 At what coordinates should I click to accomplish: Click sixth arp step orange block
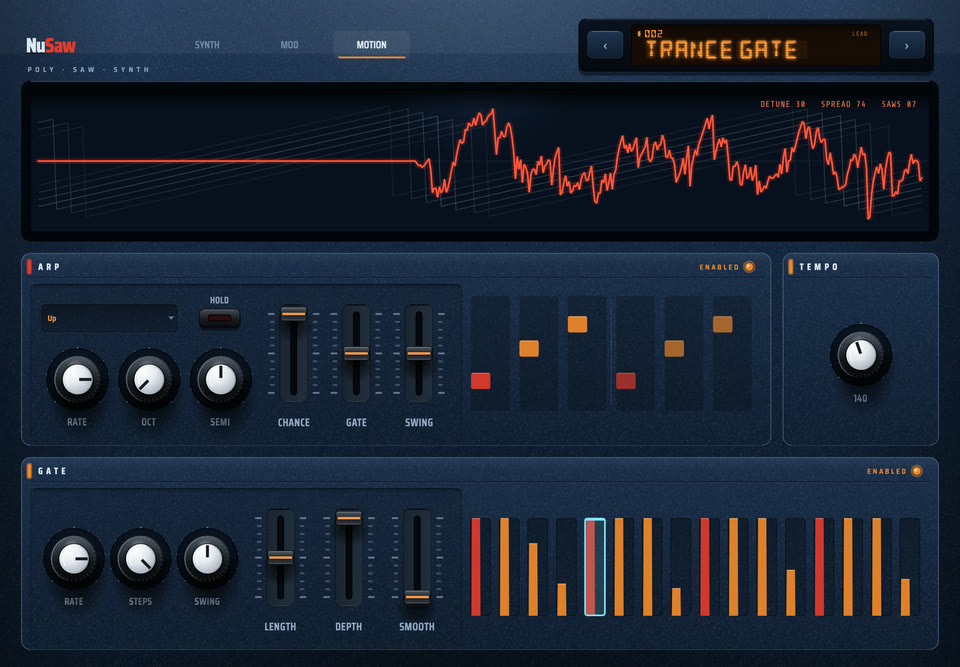[x=722, y=325]
